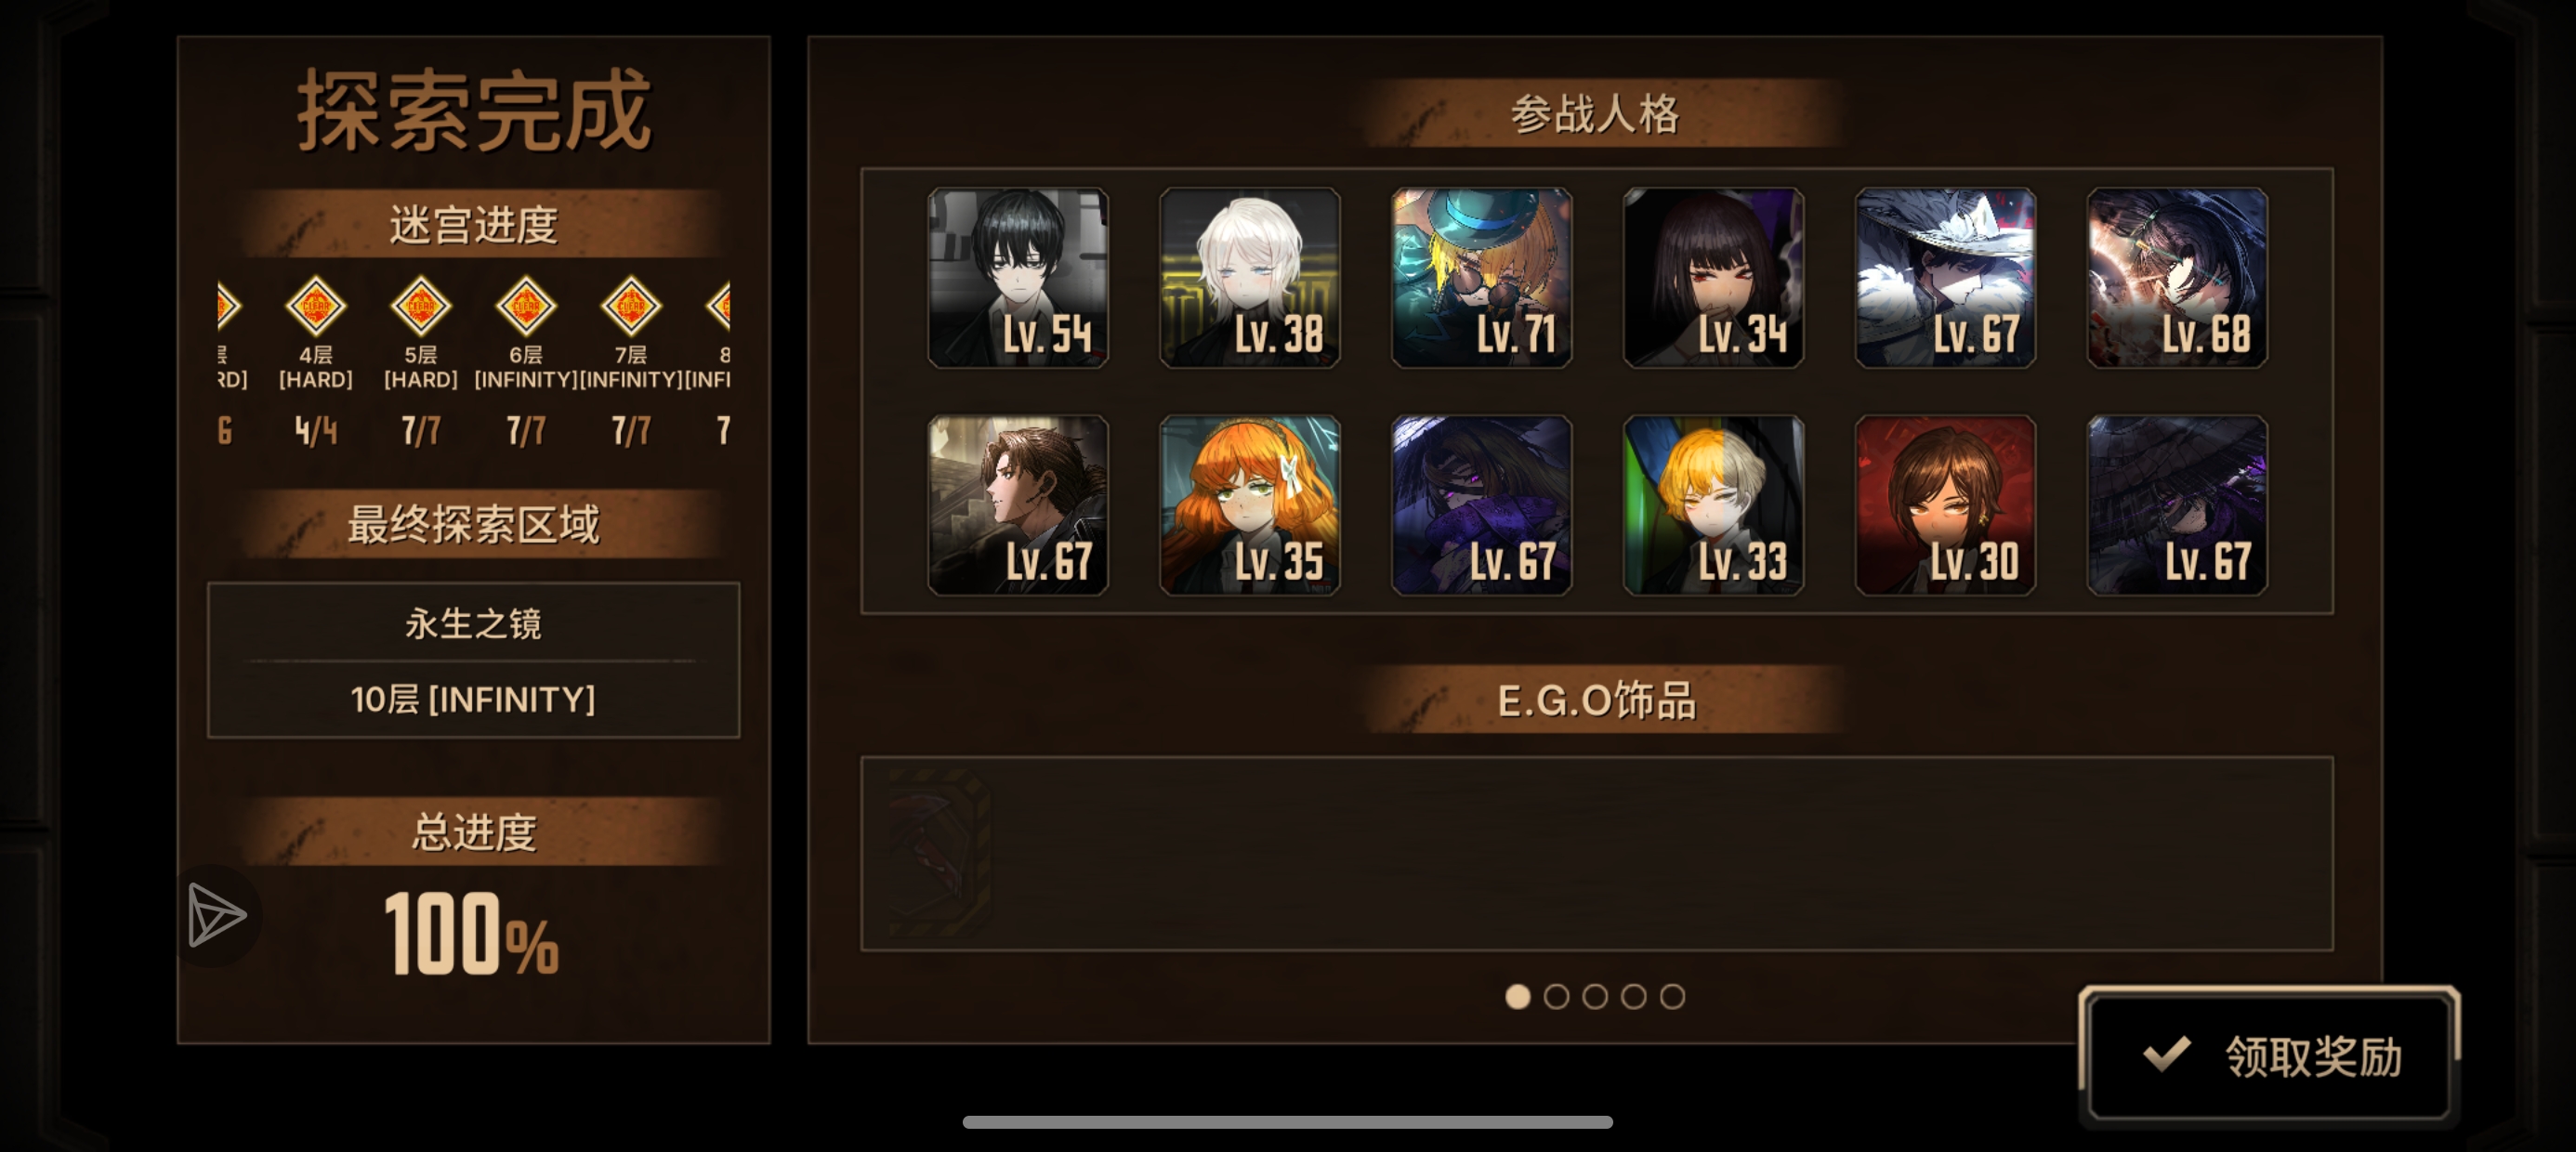The image size is (2576, 1152).
Task: Open the Lv. 33 blonde character portrait
Action: click(1714, 506)
